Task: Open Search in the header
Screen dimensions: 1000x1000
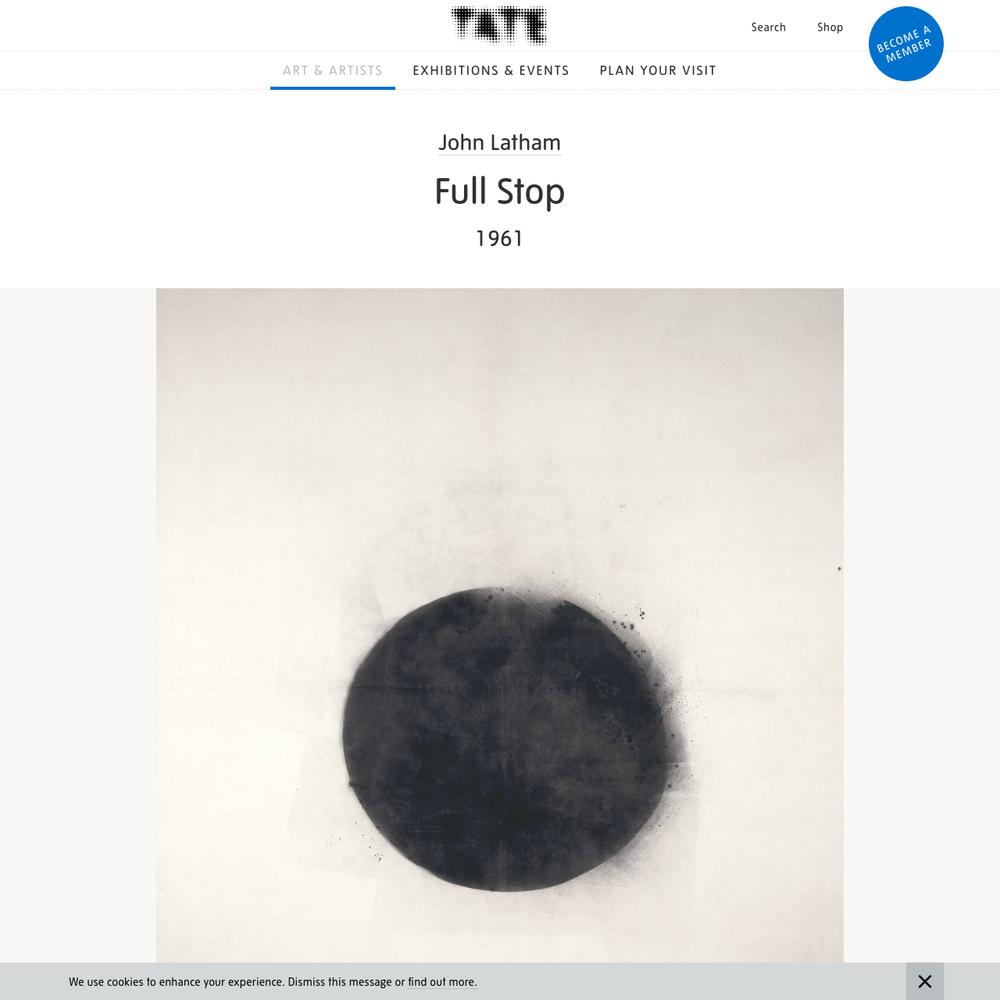Action: click(x=768, y=27)
